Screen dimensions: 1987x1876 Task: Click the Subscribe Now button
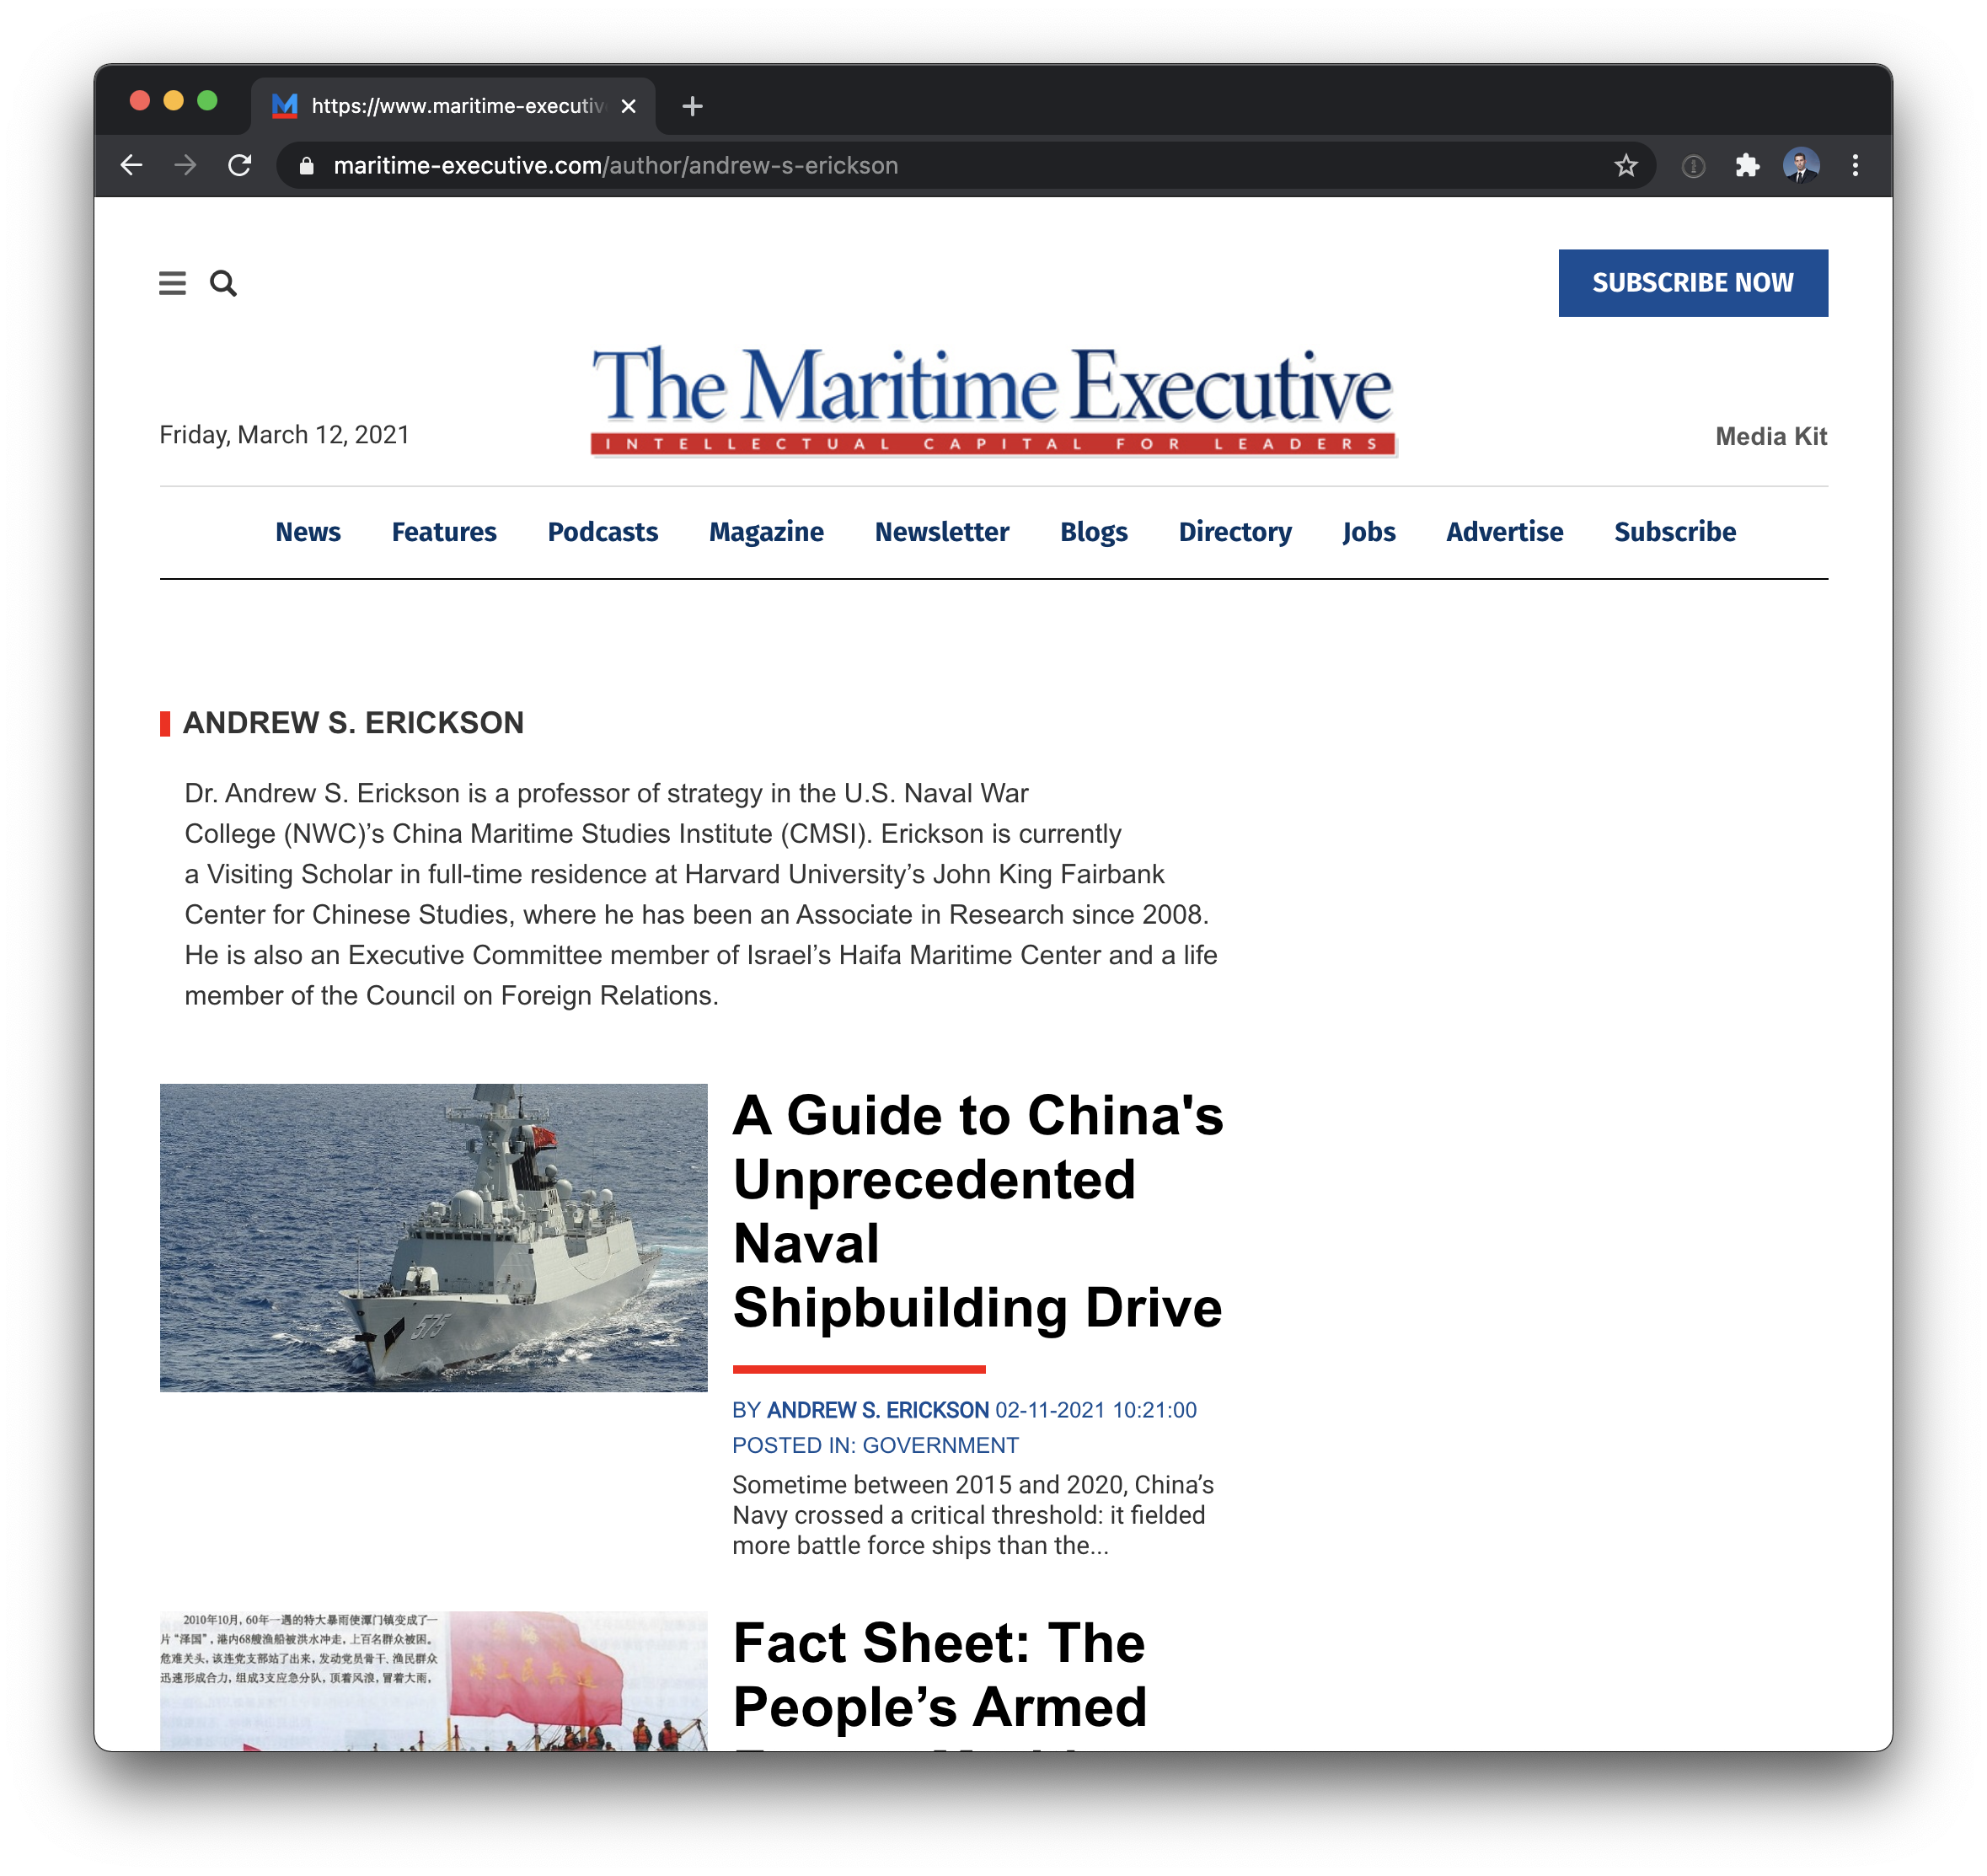1692,283
